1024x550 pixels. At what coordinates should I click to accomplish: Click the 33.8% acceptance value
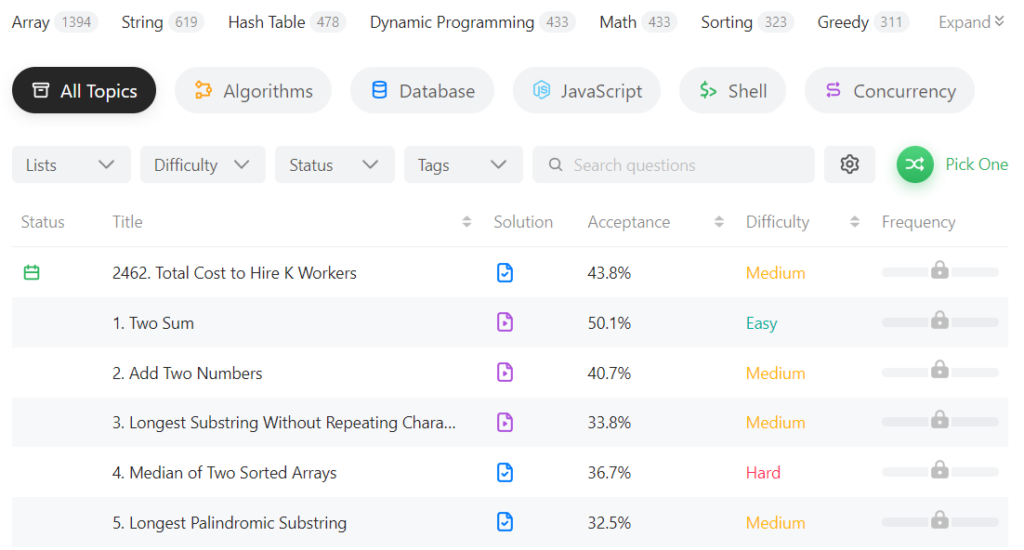click(609, 423)
